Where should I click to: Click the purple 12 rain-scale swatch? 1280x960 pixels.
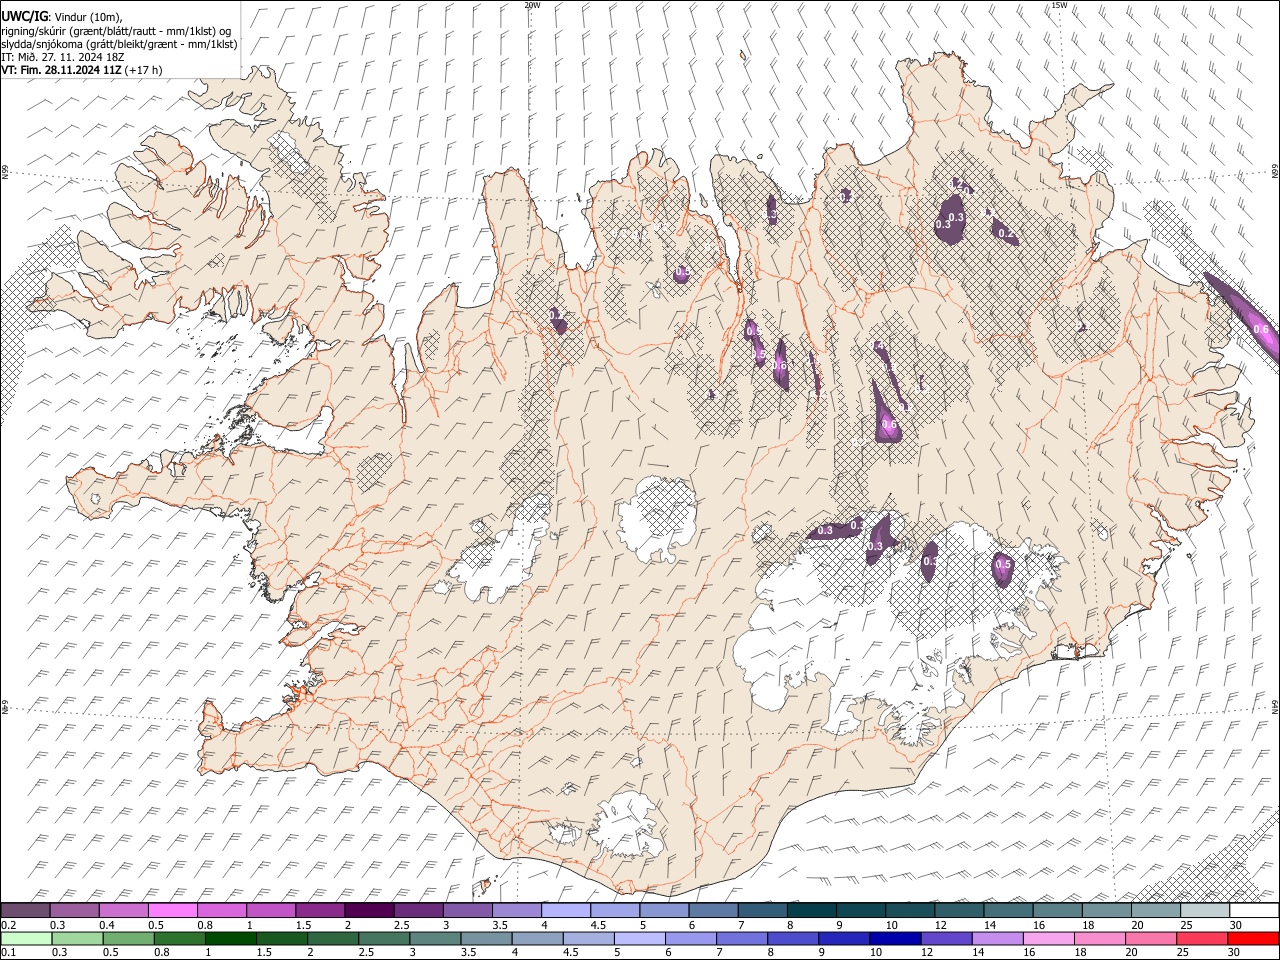click(x=947, y=938)
